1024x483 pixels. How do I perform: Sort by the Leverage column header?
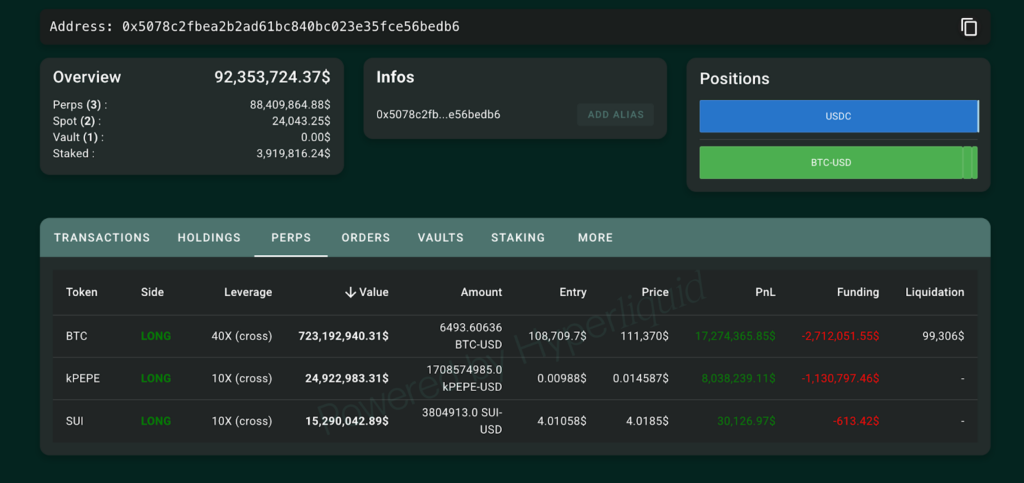tap(248, 292)
